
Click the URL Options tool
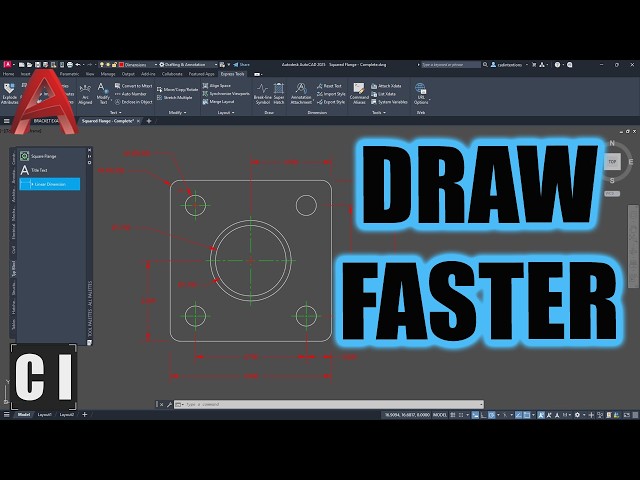pos(421,94)
